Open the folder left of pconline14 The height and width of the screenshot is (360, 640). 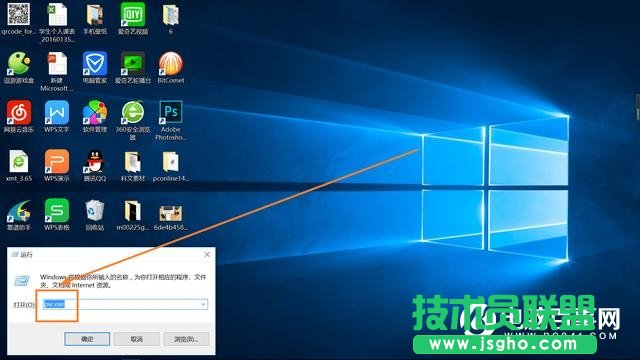point(133,162)
